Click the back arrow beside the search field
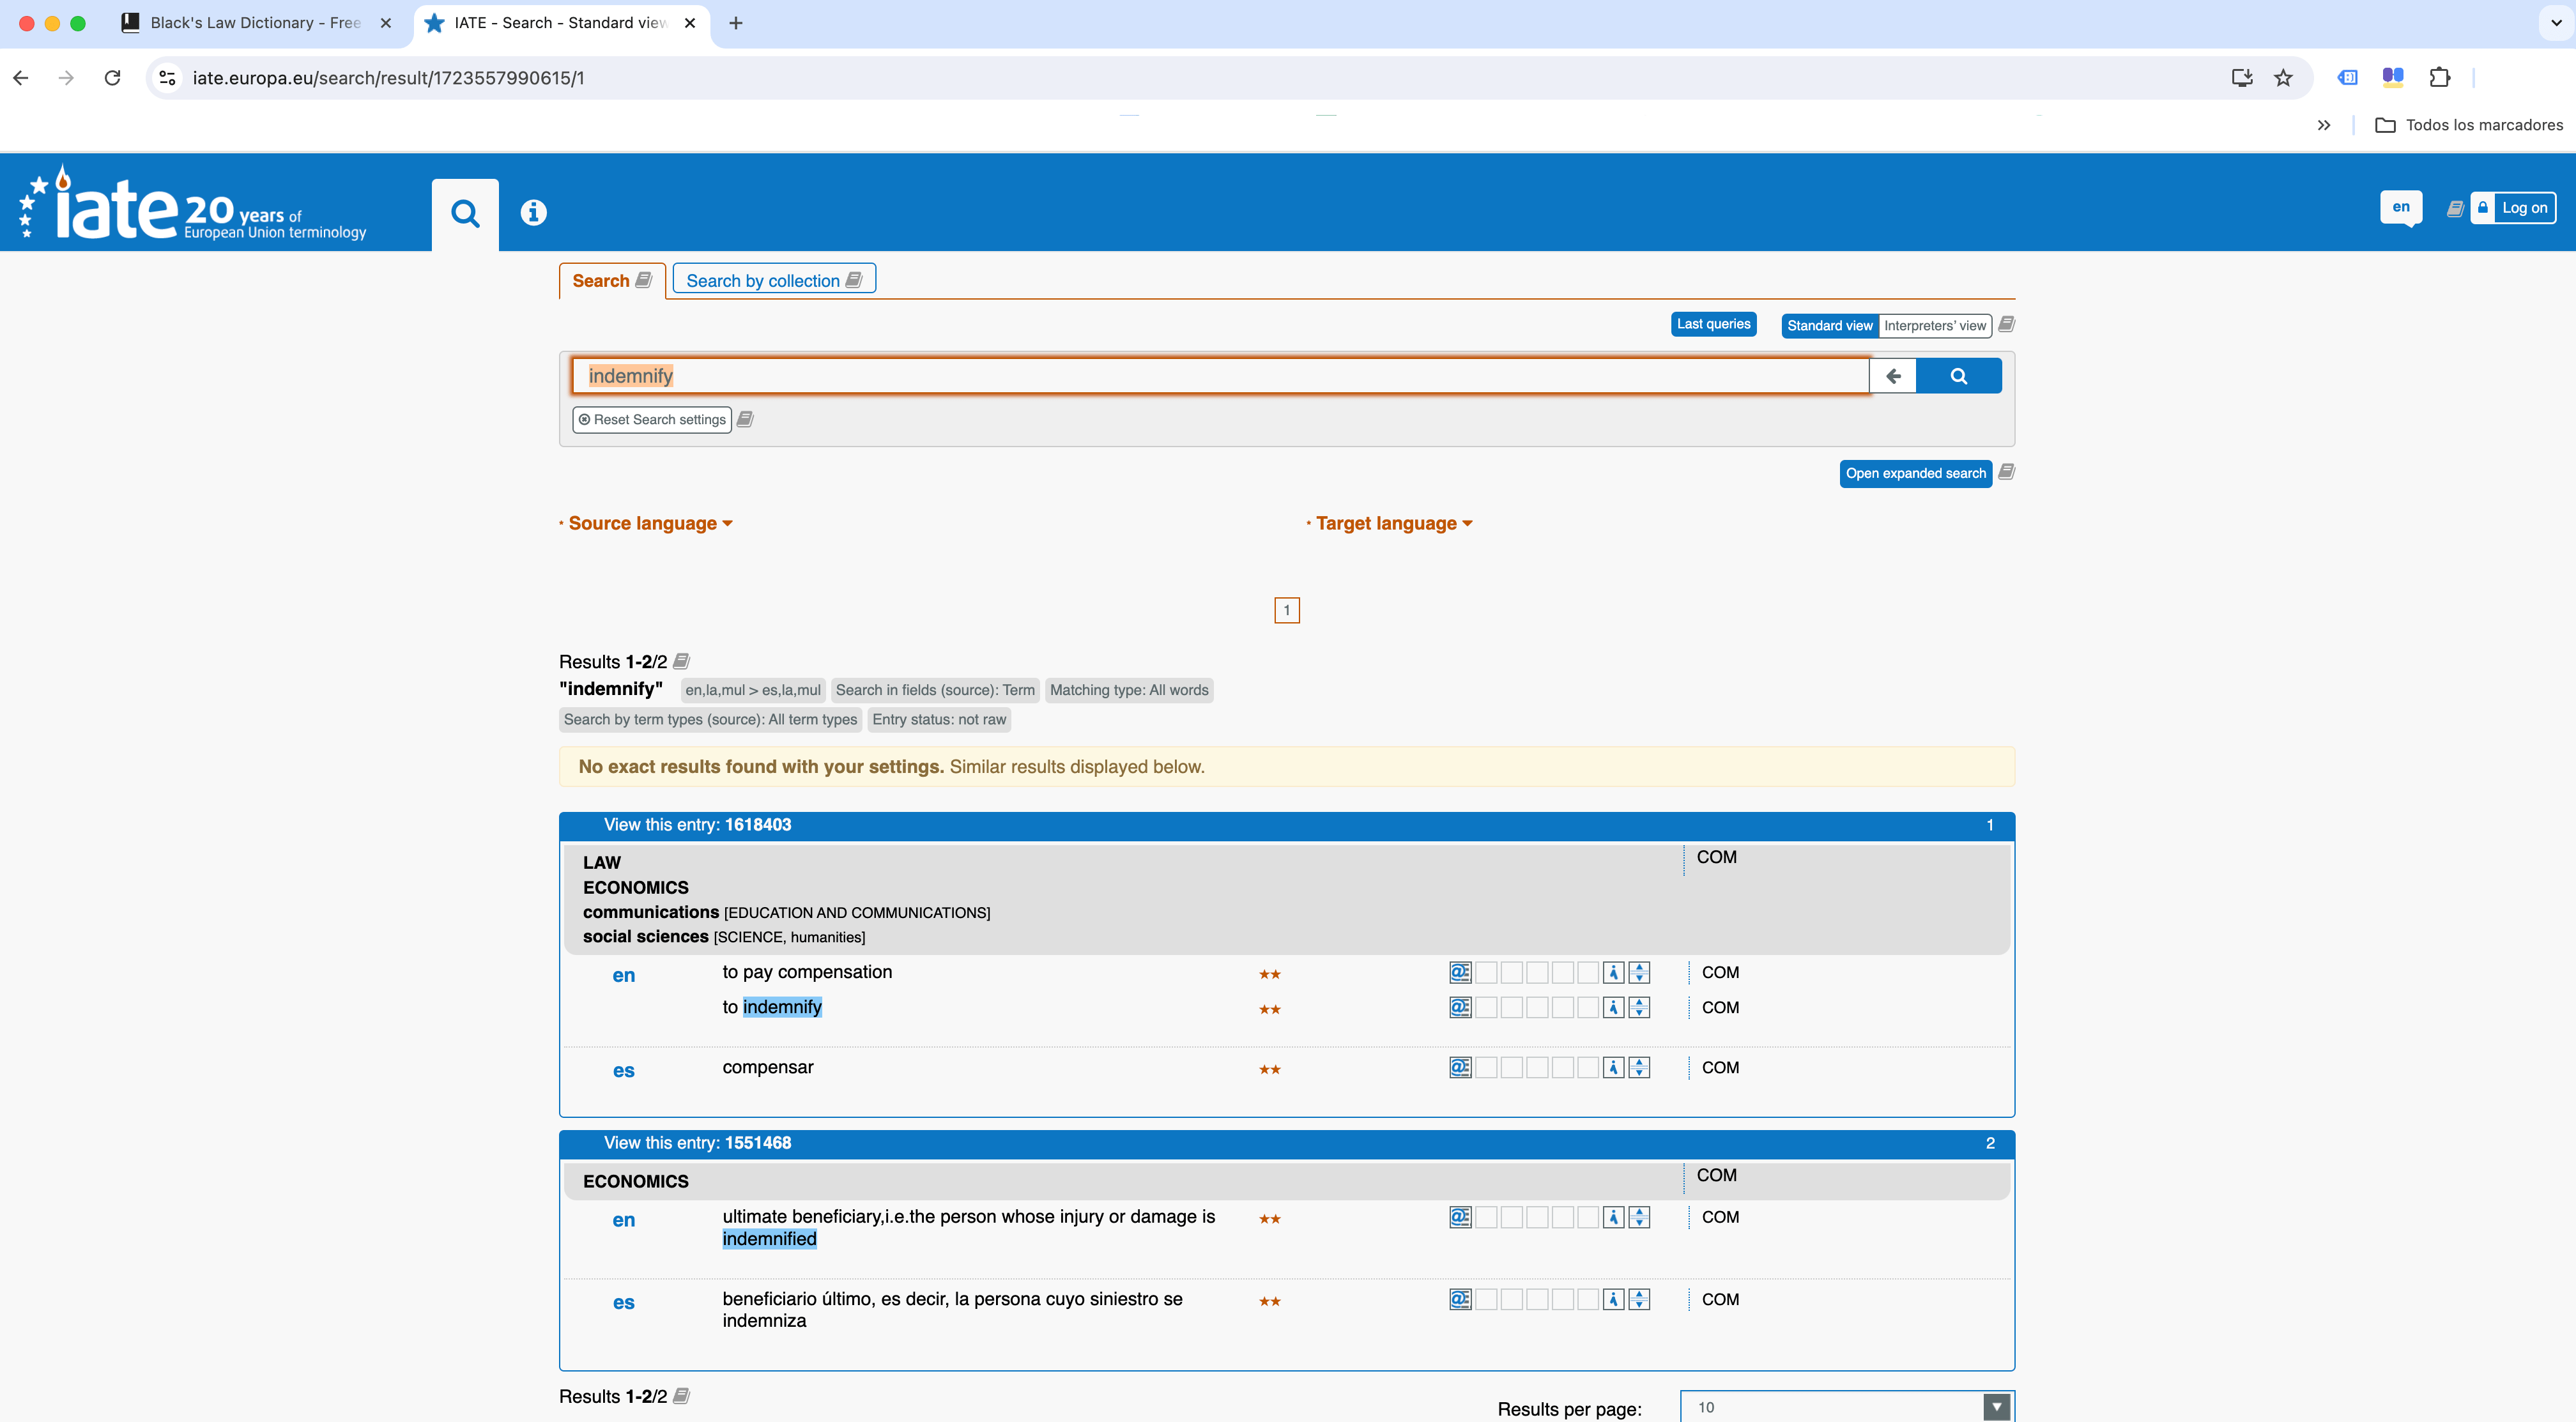The height and width of the screenshot is (1422, 2576). pyautogui.click(x=1892, y=376)
